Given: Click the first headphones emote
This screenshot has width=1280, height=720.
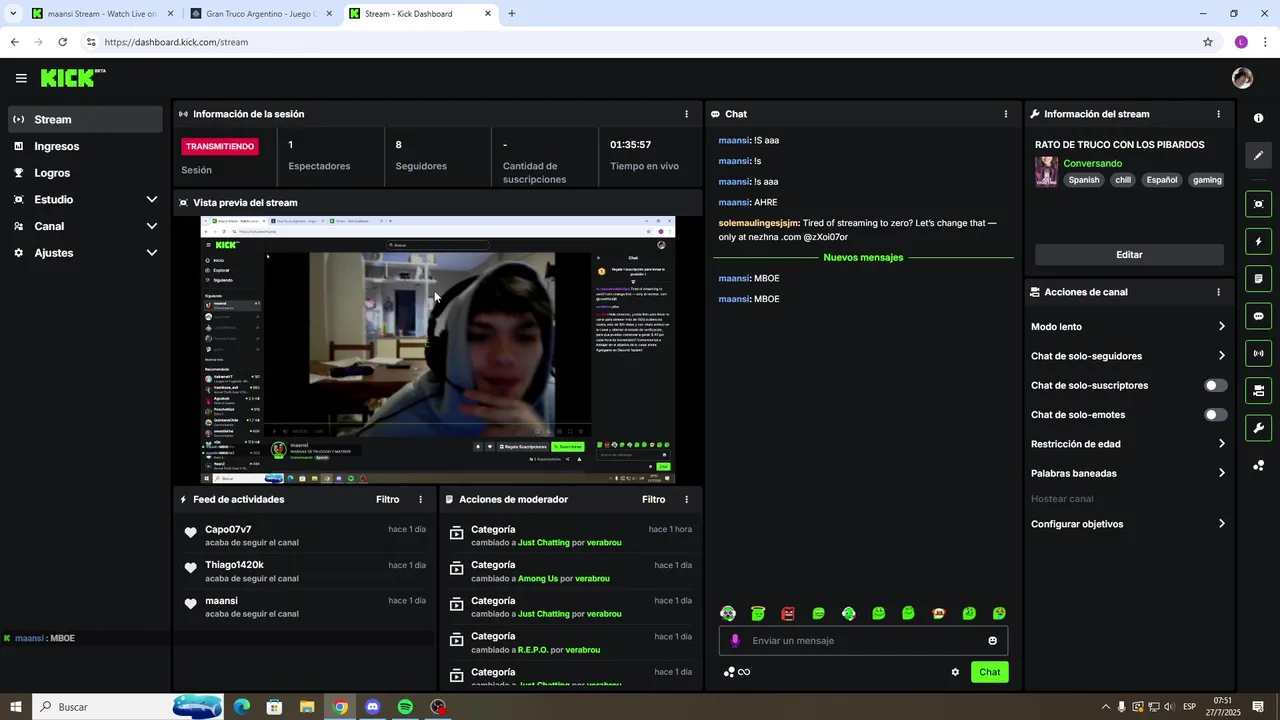Looking at the screenshot, I should pyautogui.click(x=728, y=613).
